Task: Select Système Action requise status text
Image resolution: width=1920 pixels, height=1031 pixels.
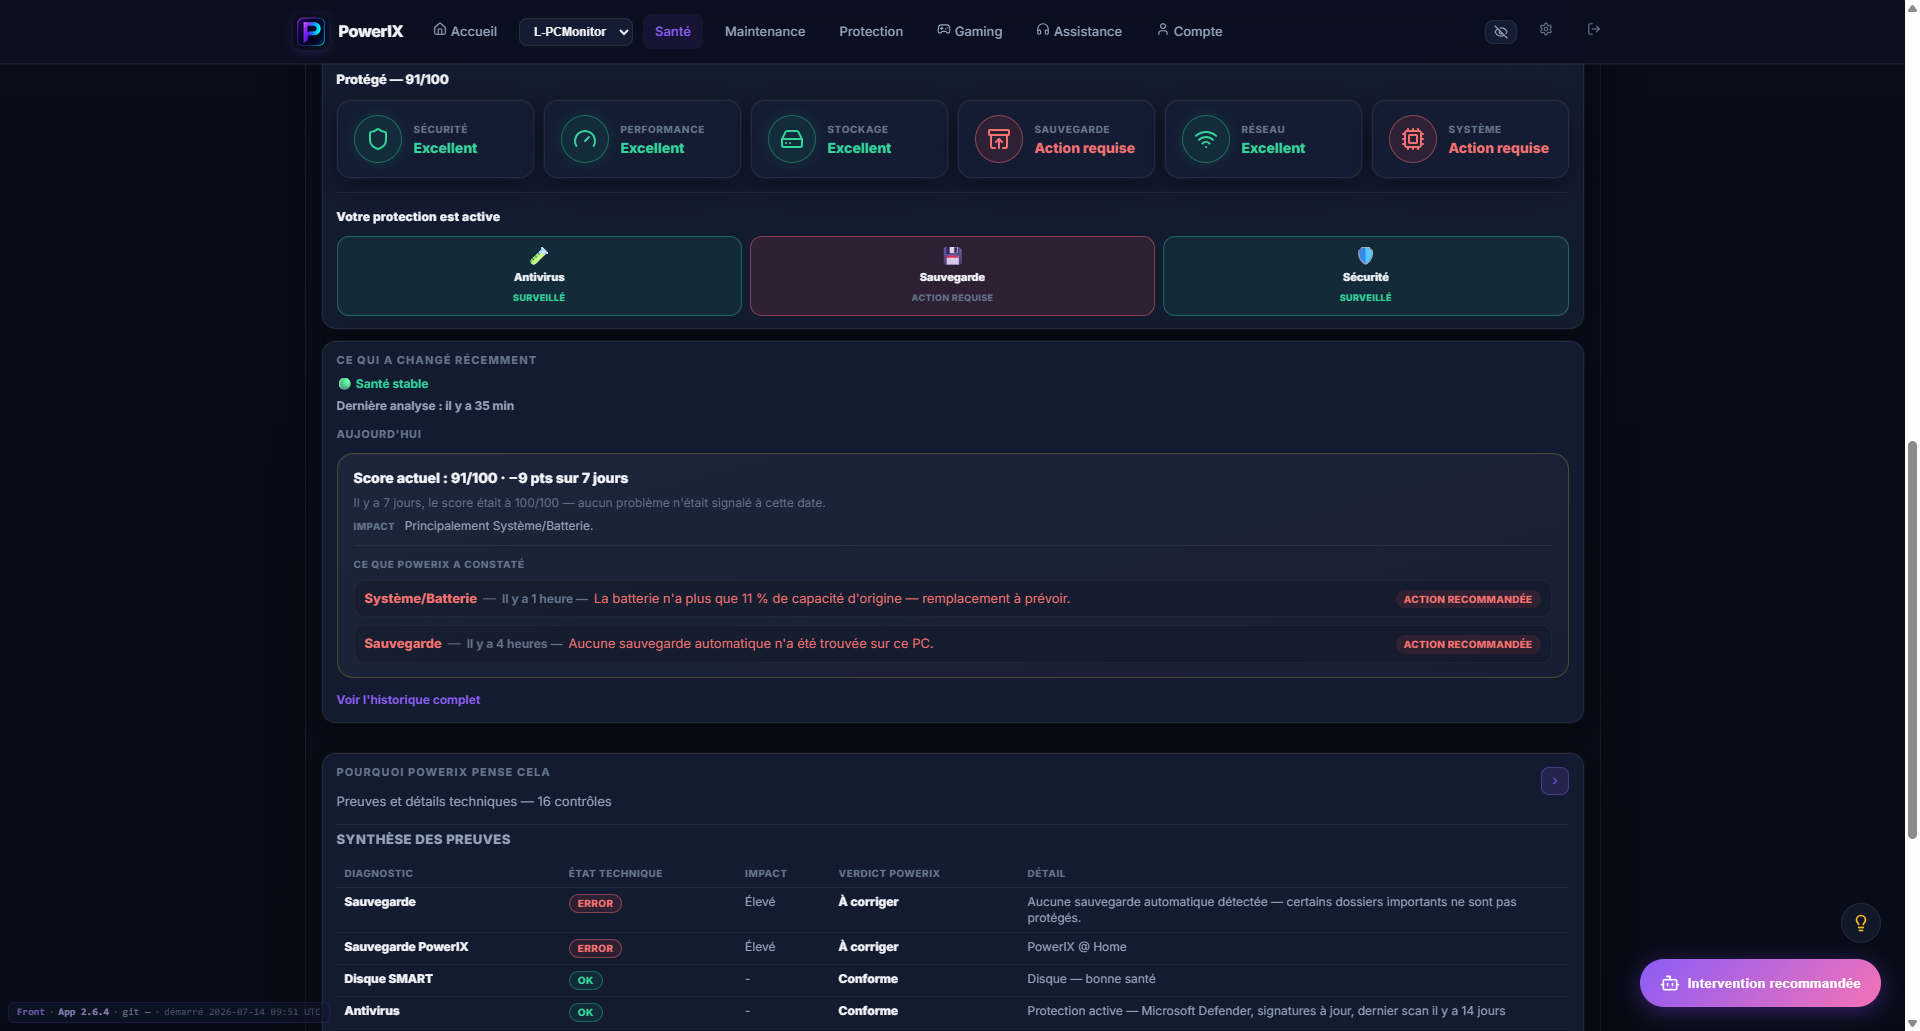Action: point(1498,148)
